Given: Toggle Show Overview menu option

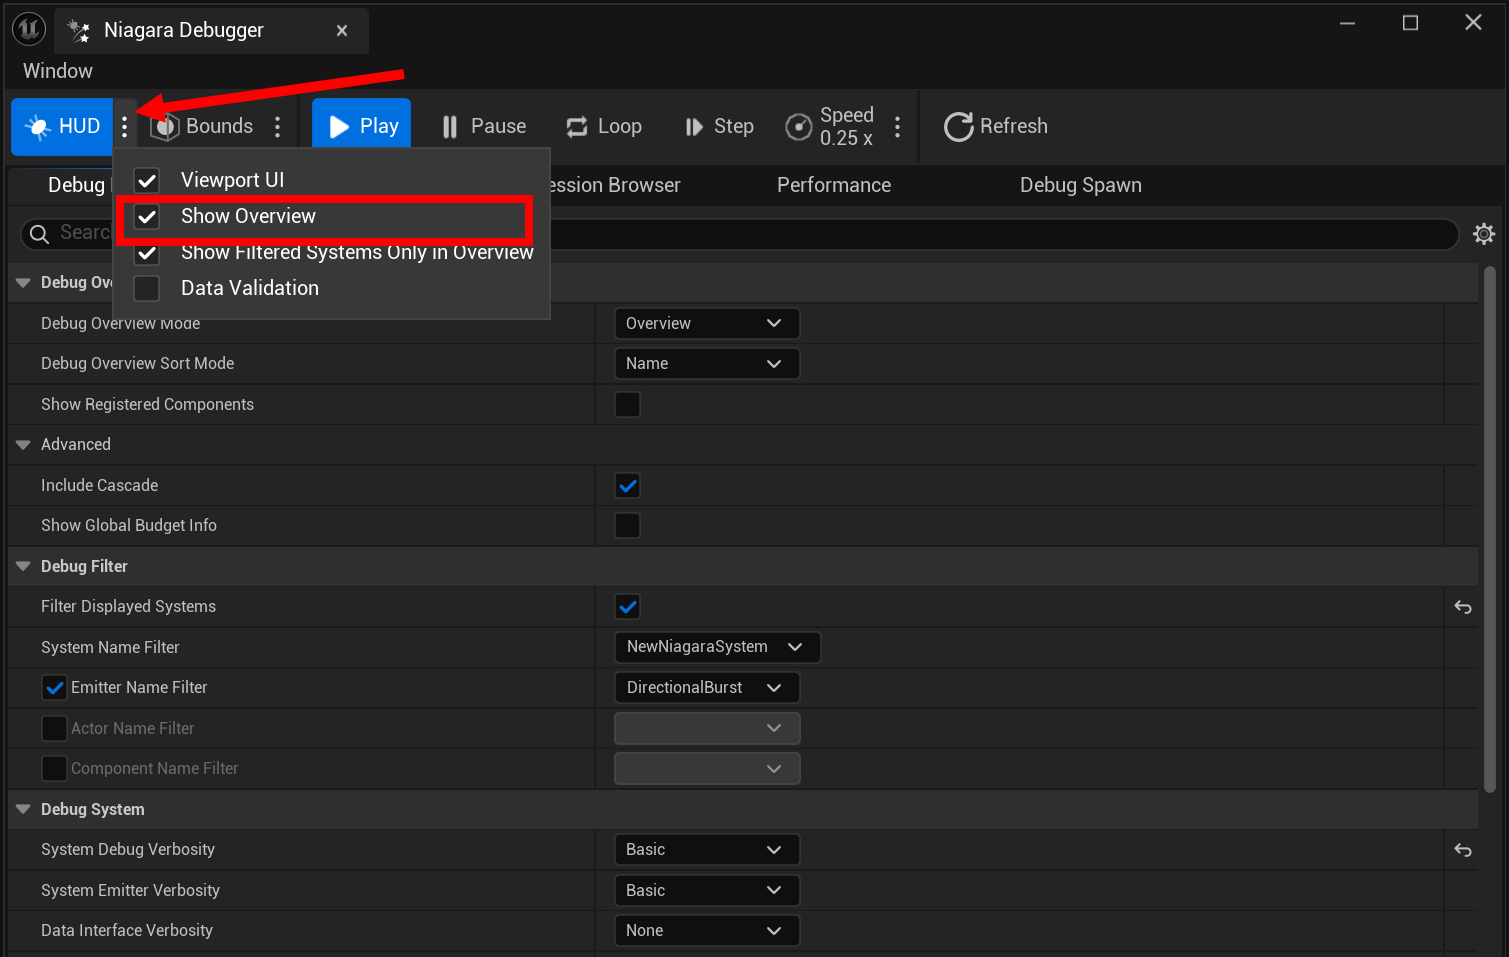Looking at the screenshot, I should coord(332,216).
